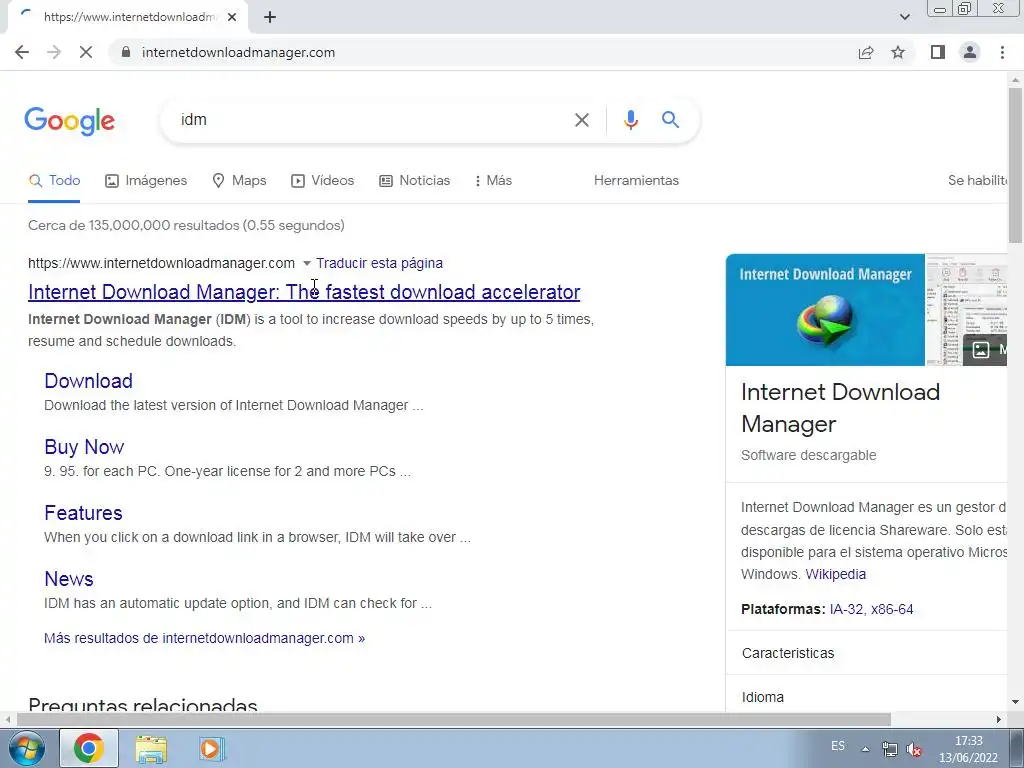1024x768 pixels.
Task: Open a new tab
Action: [x=270, y=17]
